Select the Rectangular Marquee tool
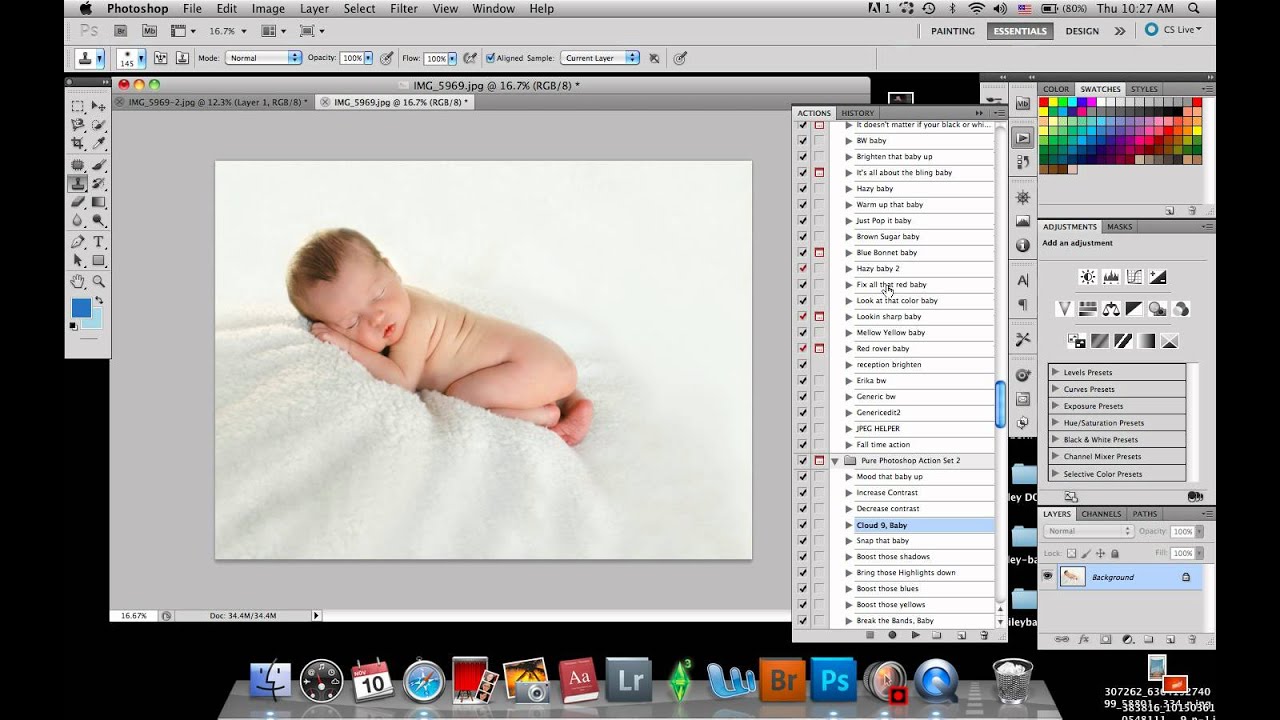1280x720 pixels. 77,106
